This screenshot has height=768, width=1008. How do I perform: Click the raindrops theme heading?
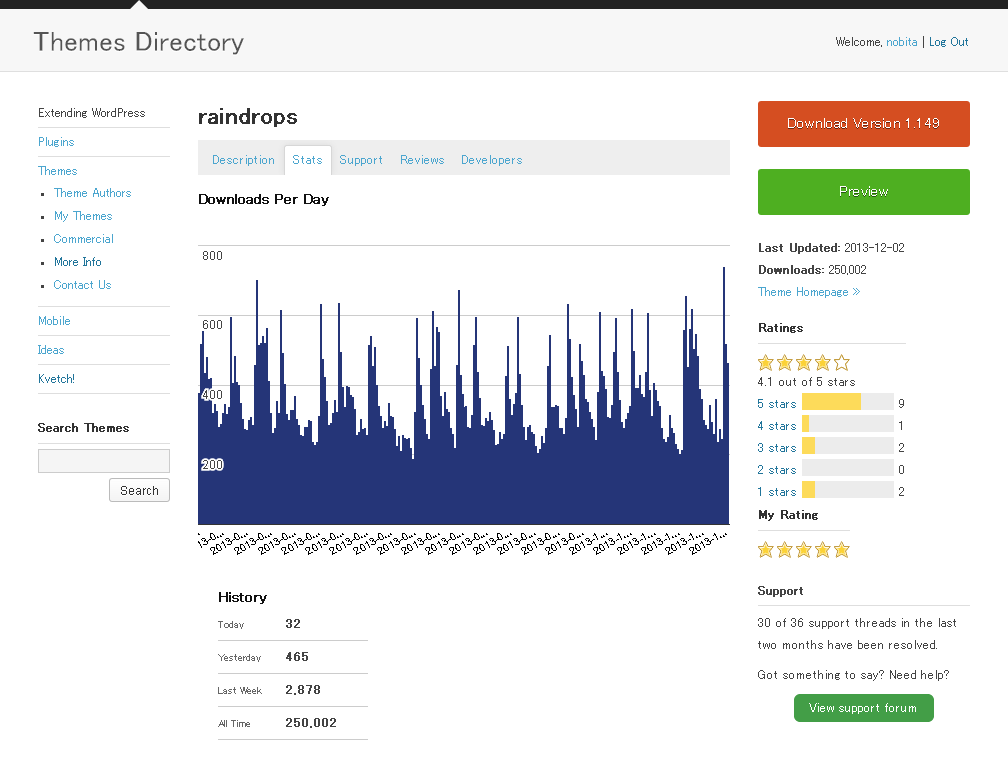tap(248, 117)
